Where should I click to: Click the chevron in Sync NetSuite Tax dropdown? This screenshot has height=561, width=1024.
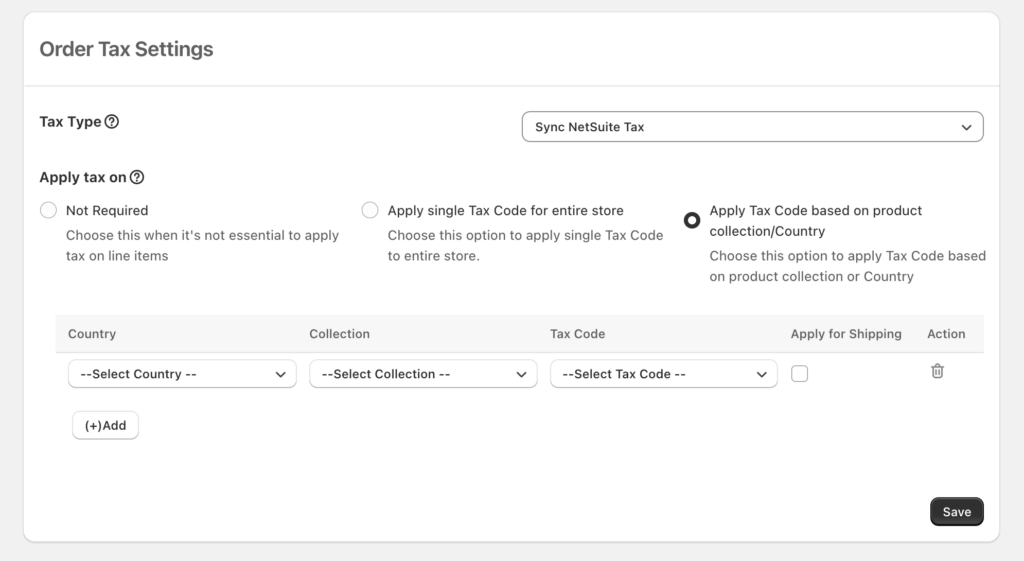966,127
